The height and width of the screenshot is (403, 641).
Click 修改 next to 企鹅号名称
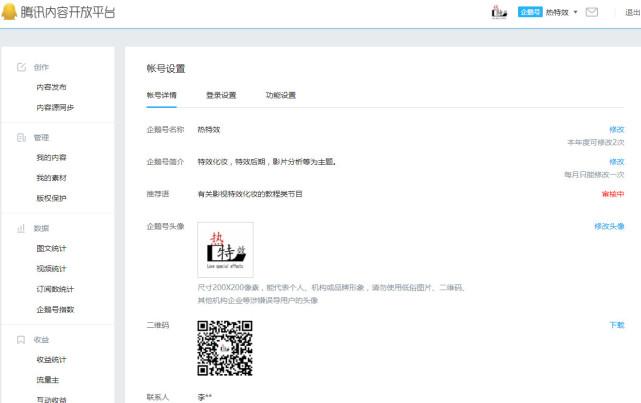616,130
